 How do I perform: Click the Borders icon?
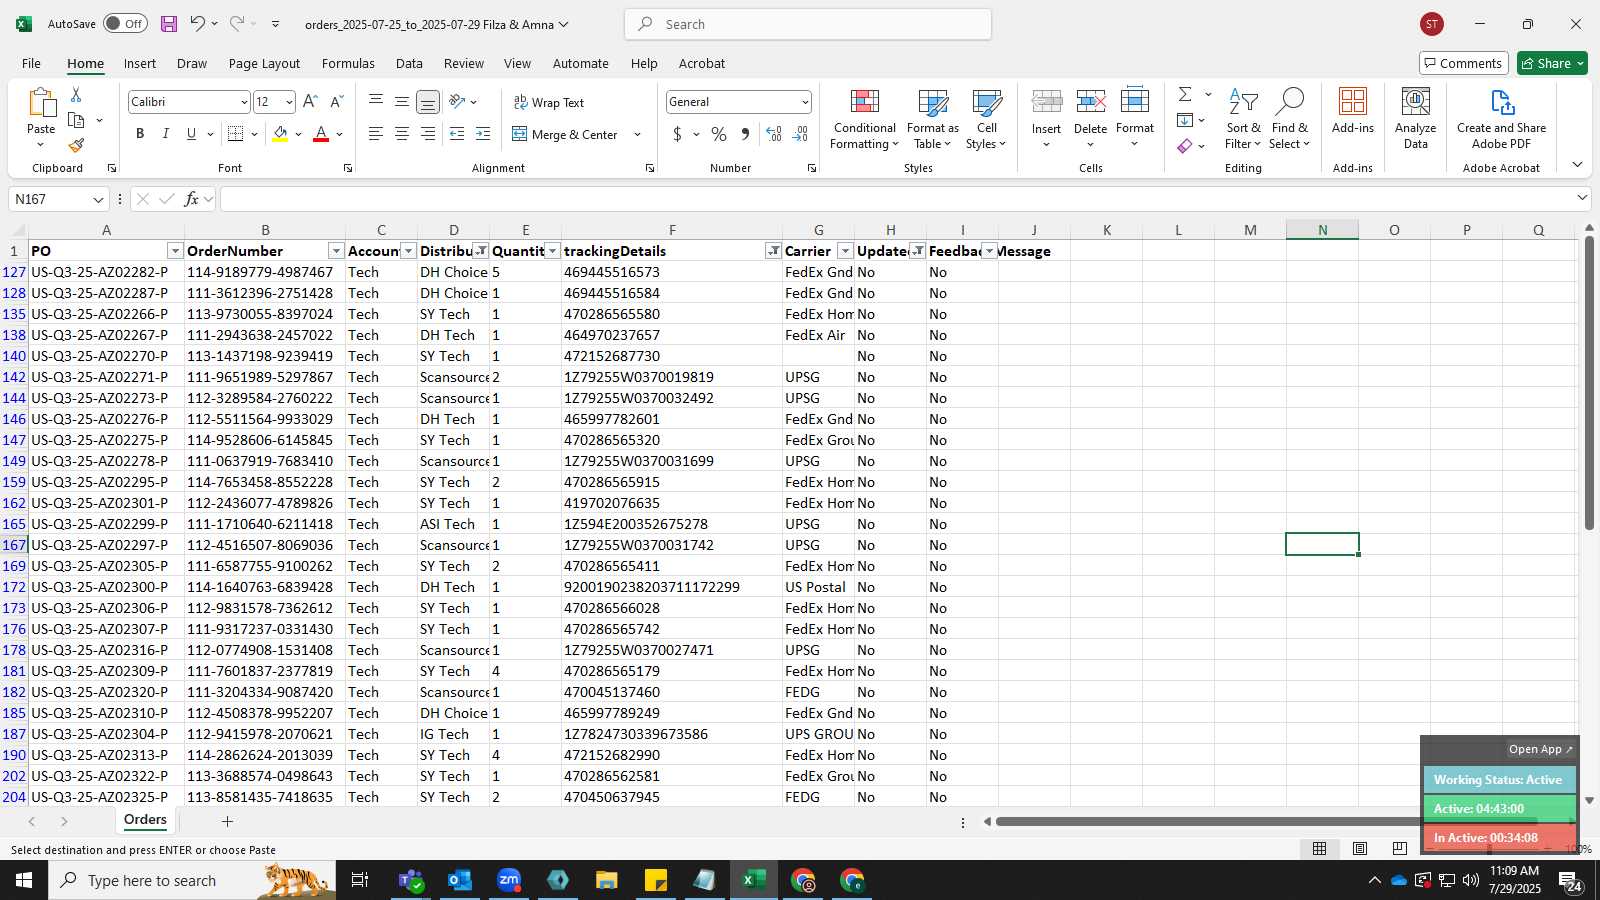[x=236, y=134]
